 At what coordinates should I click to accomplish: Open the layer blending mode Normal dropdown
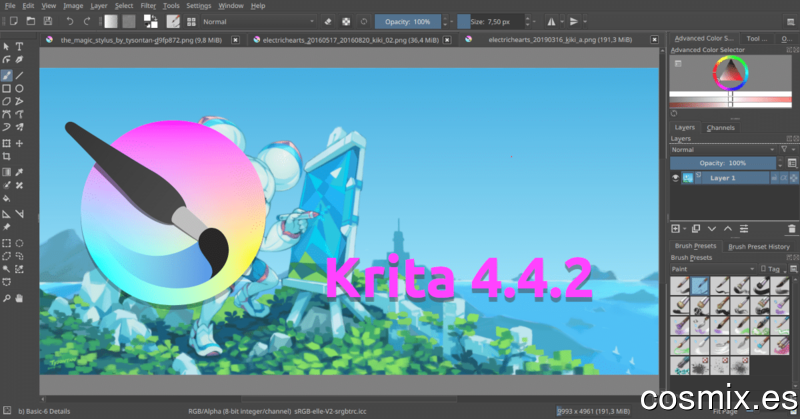point(723,150)
